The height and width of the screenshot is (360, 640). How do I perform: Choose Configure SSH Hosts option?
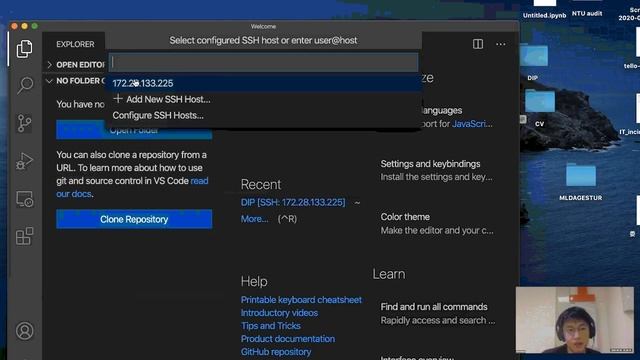(264, 116)
